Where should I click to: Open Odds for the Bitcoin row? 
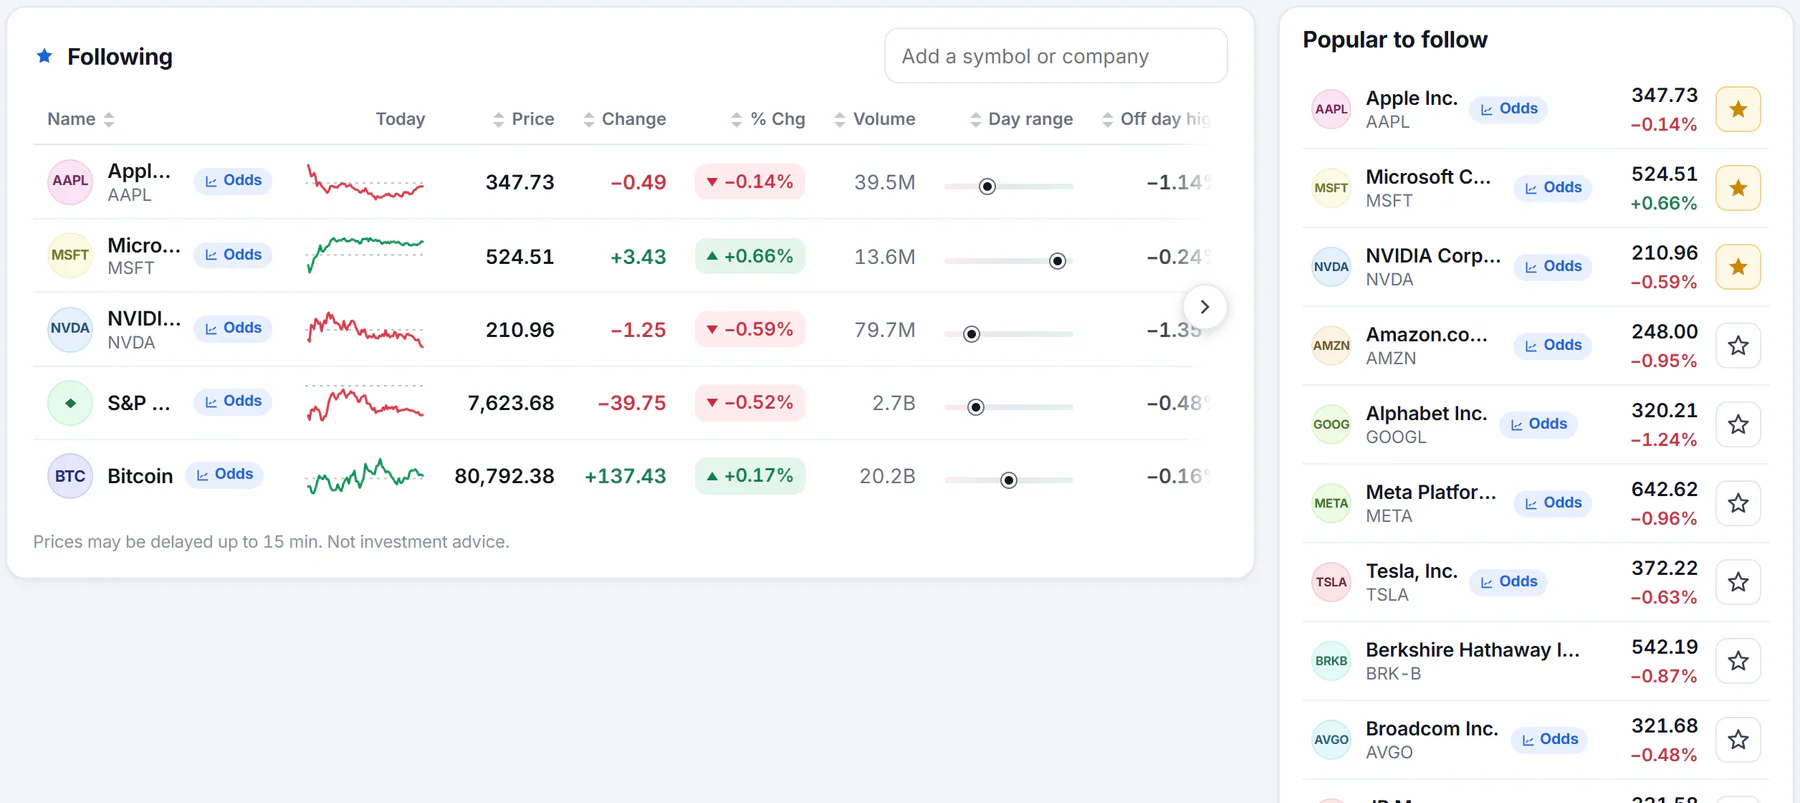(225, 474)
